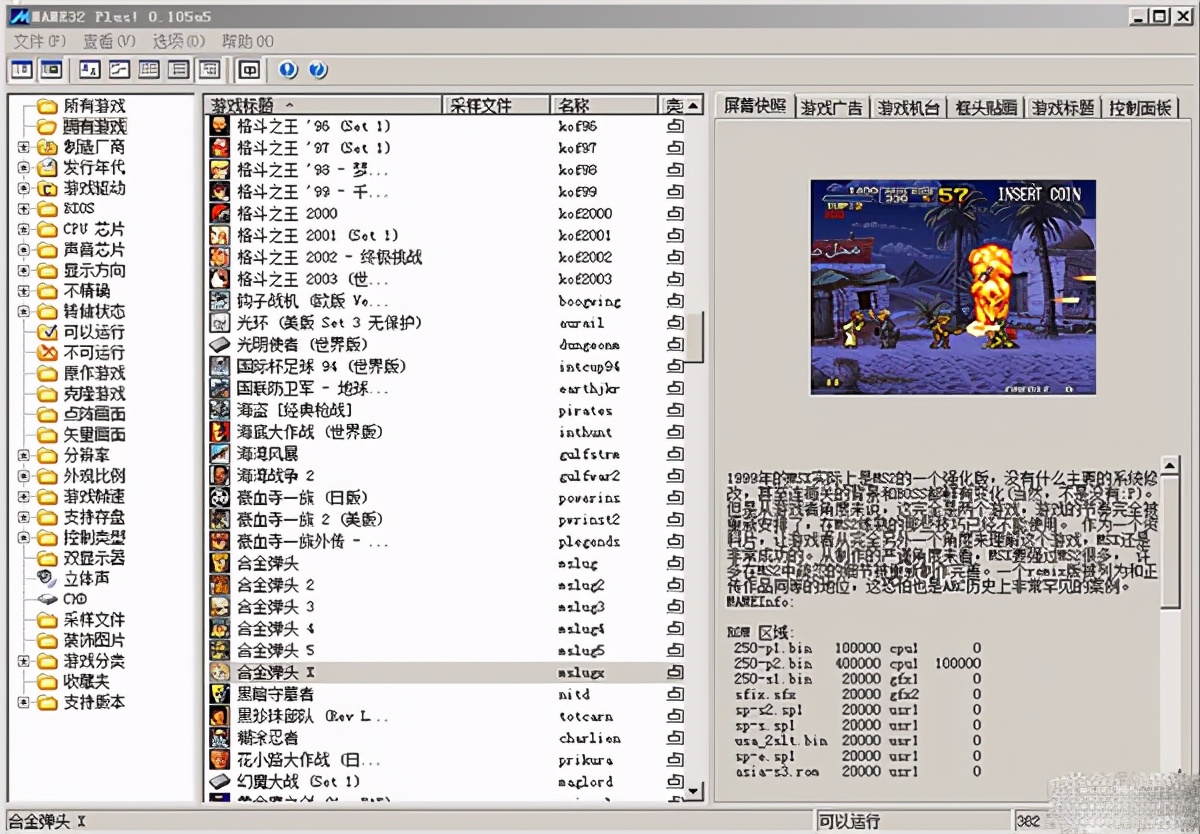Toggle the screenshot panel toolbar icon
Screen dimensions: 1200x834
[51, 70]
